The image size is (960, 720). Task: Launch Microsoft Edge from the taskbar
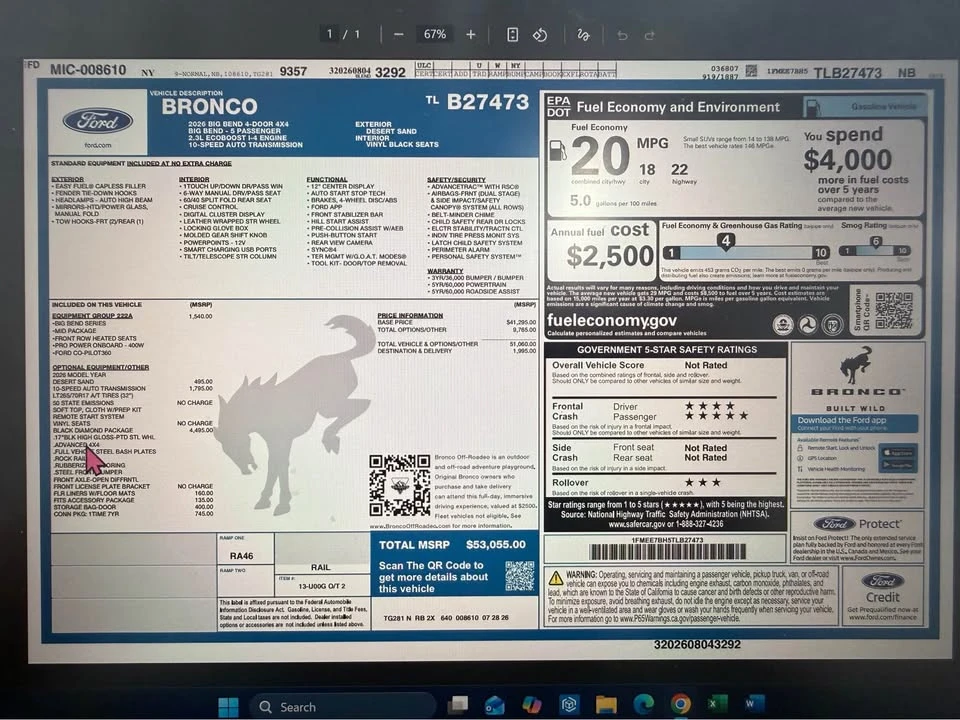(x=643, y=705)
